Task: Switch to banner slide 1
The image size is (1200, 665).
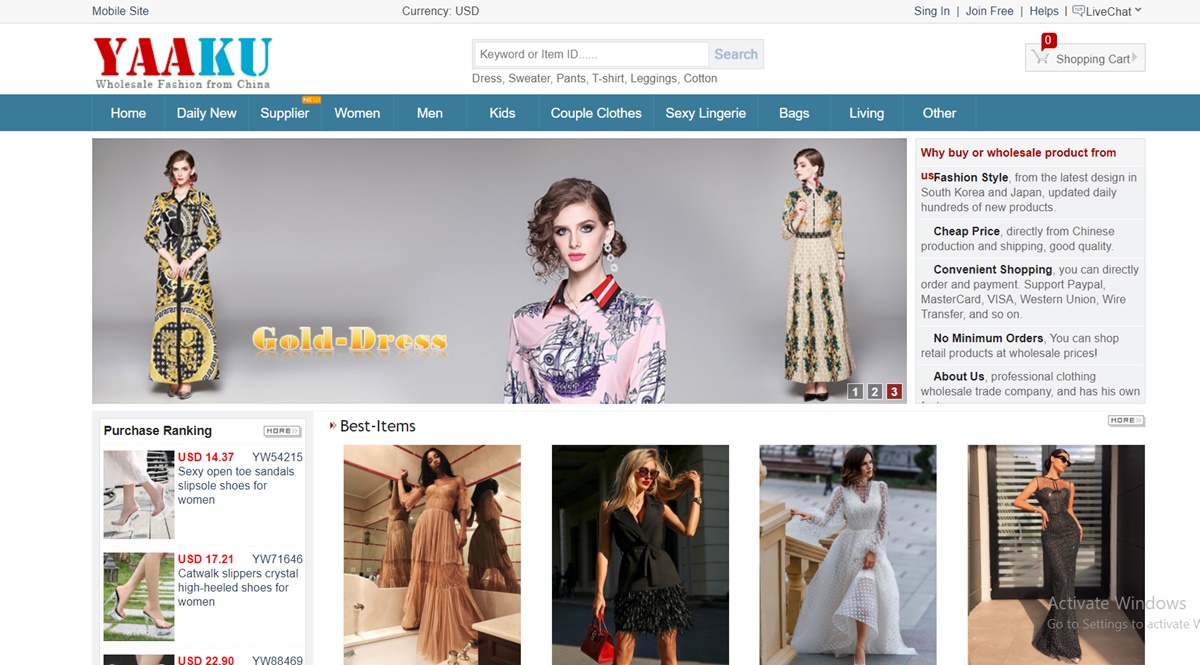Action: click(855, 391)
